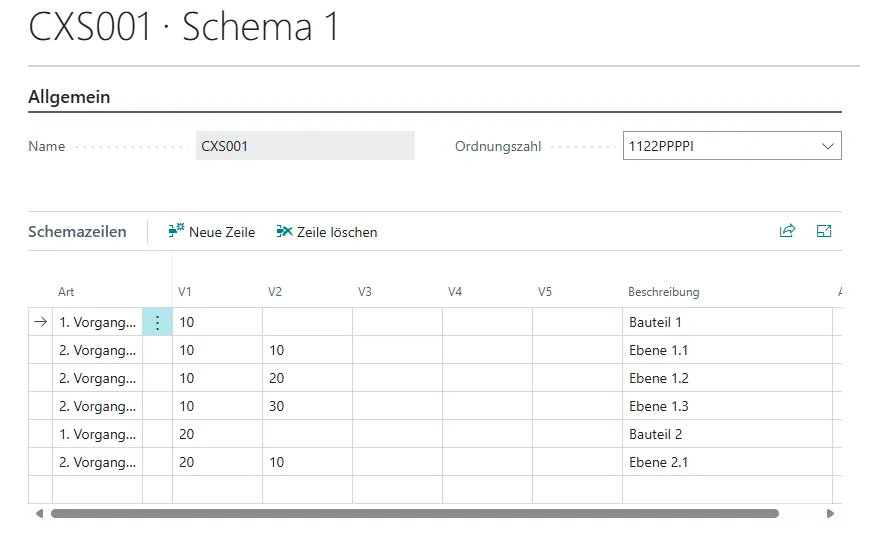872x552 pixels.
Task: Expand the Schemazeilen panel to full view
Action: [824, 231]
